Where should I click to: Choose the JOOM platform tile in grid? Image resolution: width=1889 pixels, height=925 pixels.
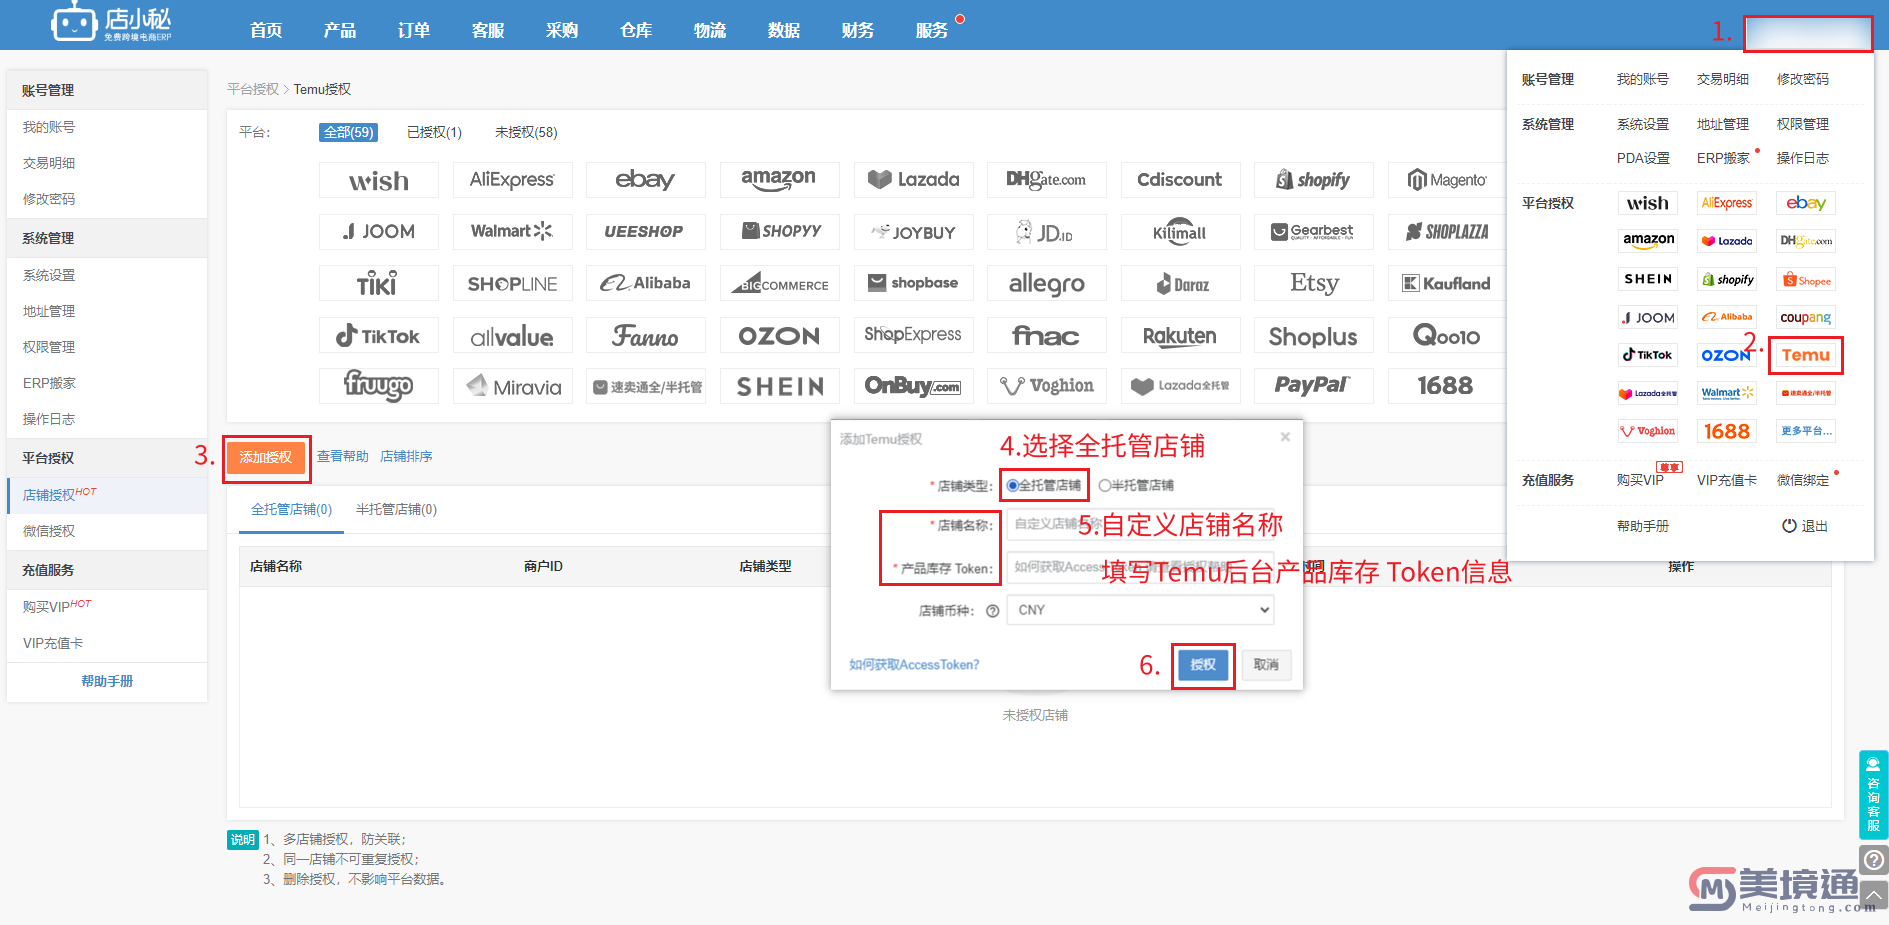(x=379, y=232)
